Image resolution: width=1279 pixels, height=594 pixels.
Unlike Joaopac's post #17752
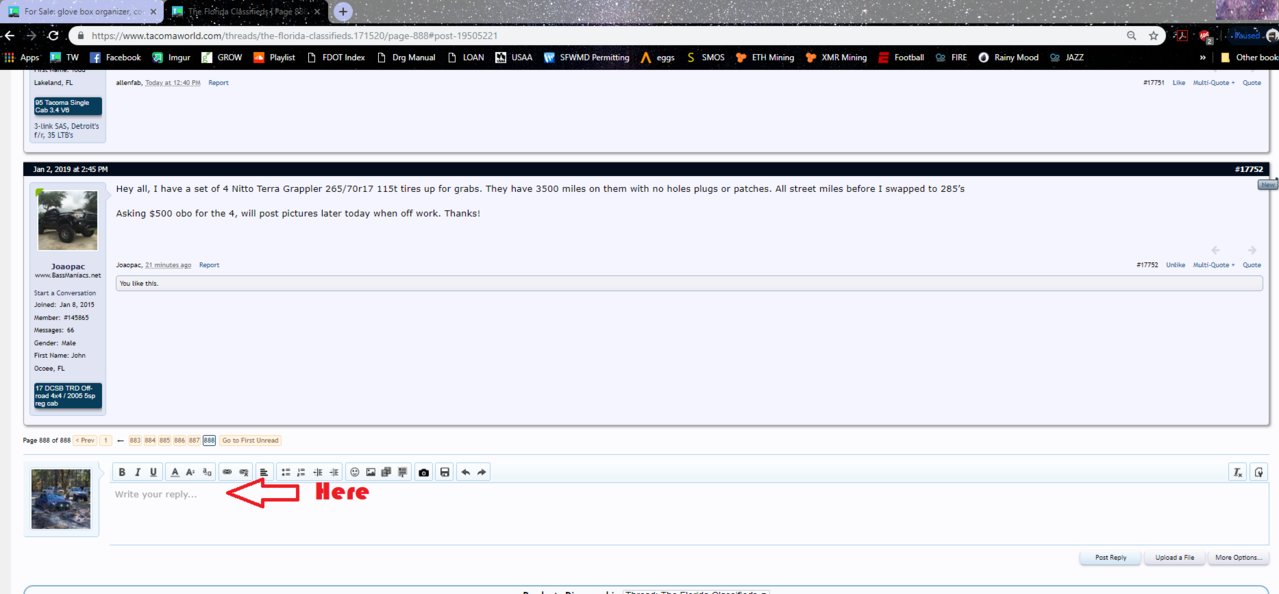(1175, 265)
